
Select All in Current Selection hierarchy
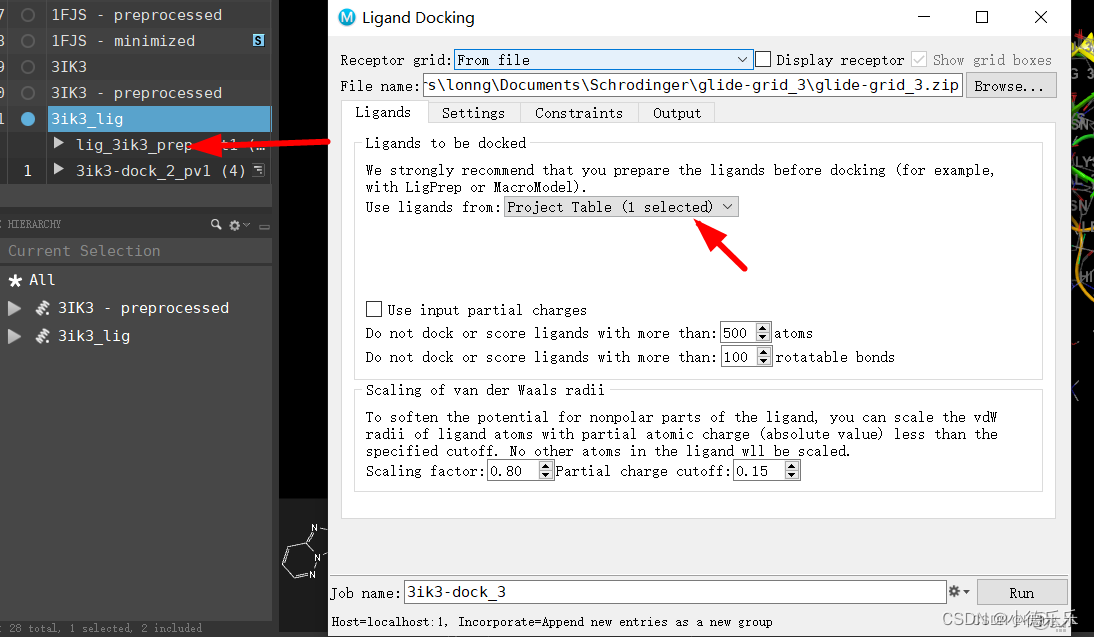tap(42, 280)
